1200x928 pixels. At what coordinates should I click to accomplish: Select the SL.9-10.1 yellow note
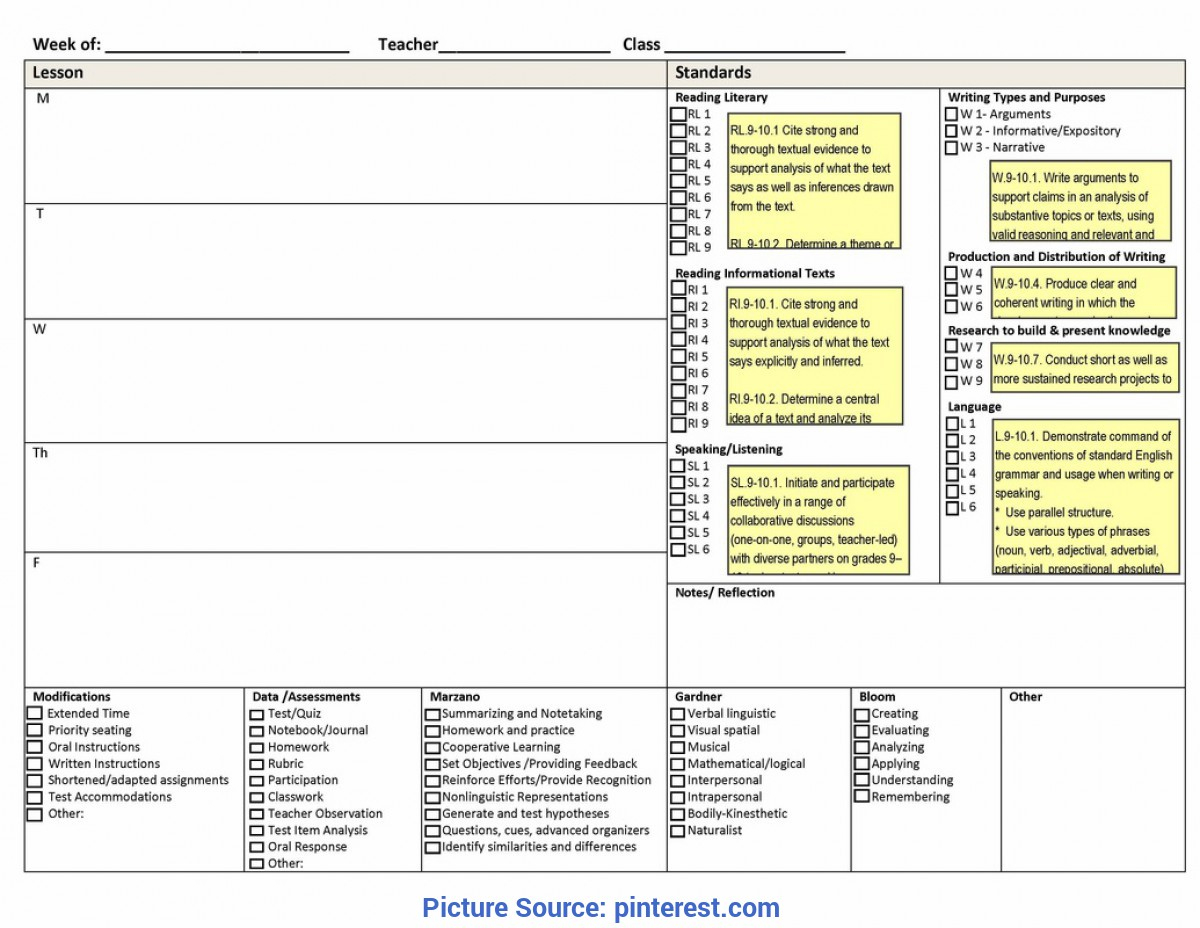coord(819,520)
